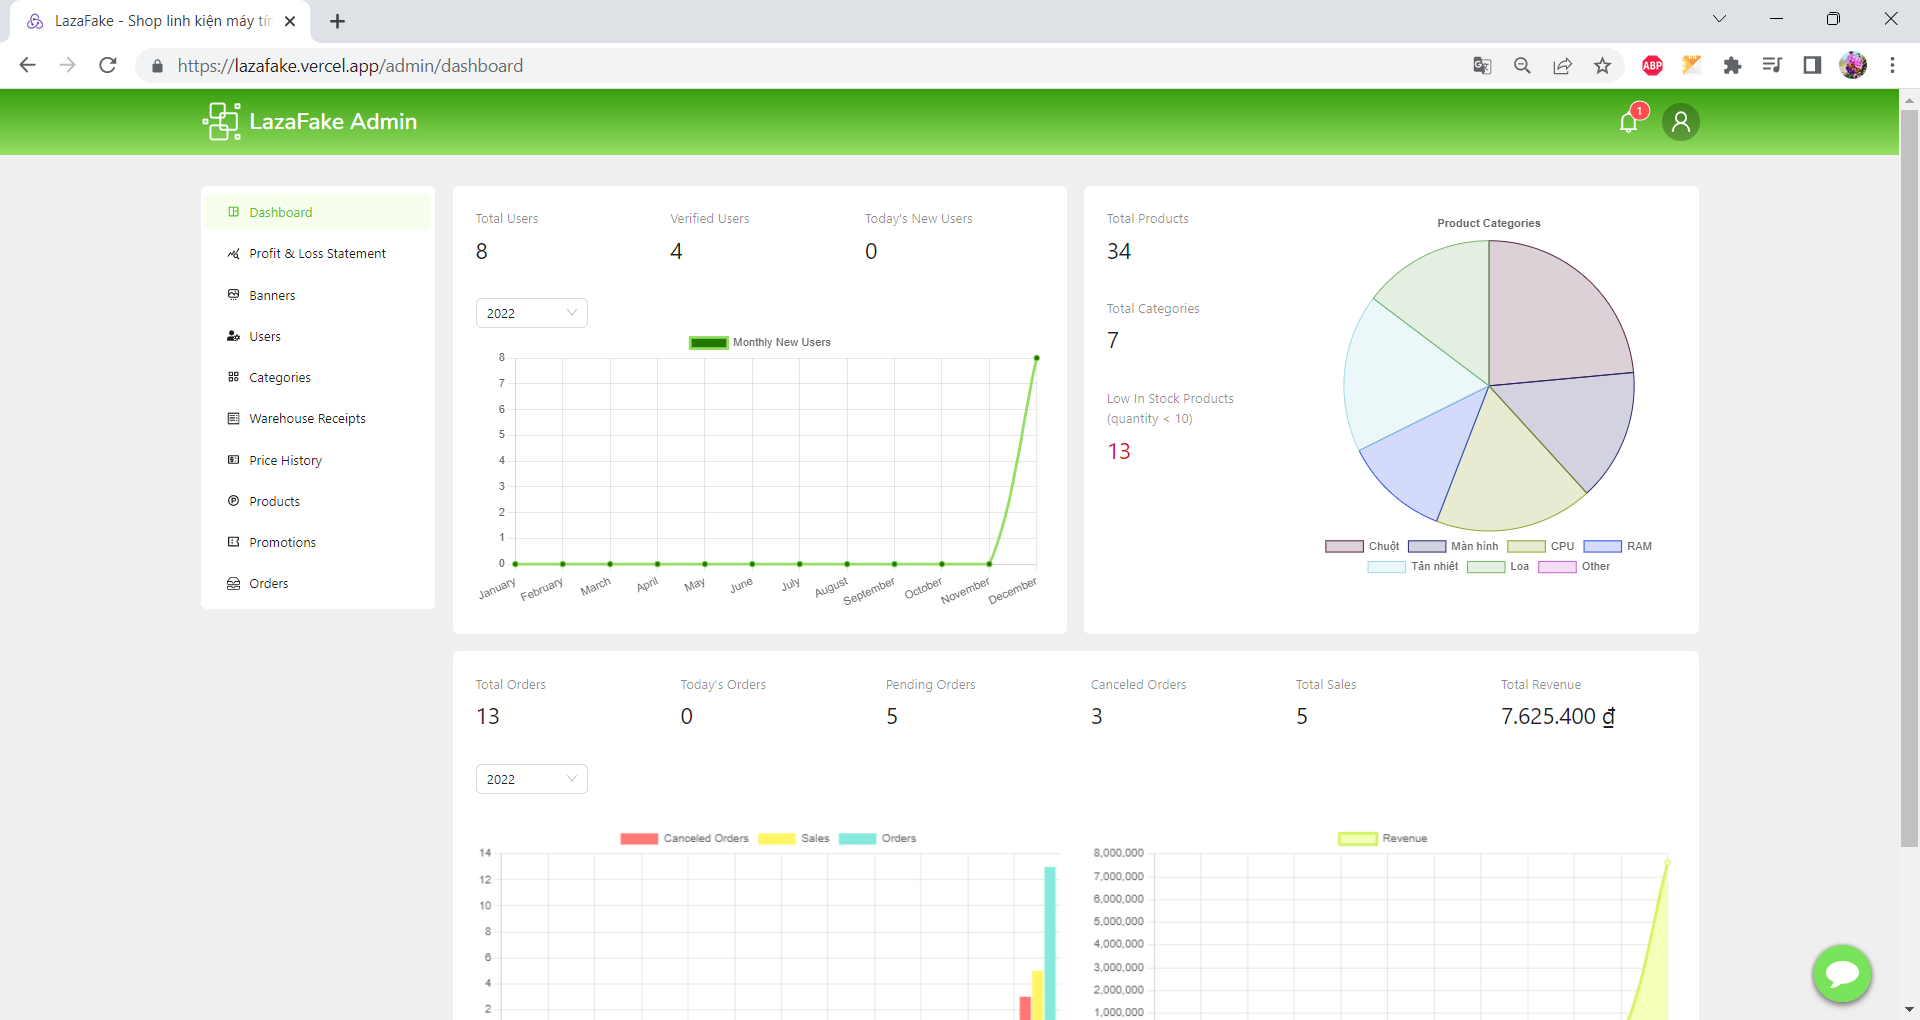Click the Google Translate icon in address bar

(x=1482, y=66)
